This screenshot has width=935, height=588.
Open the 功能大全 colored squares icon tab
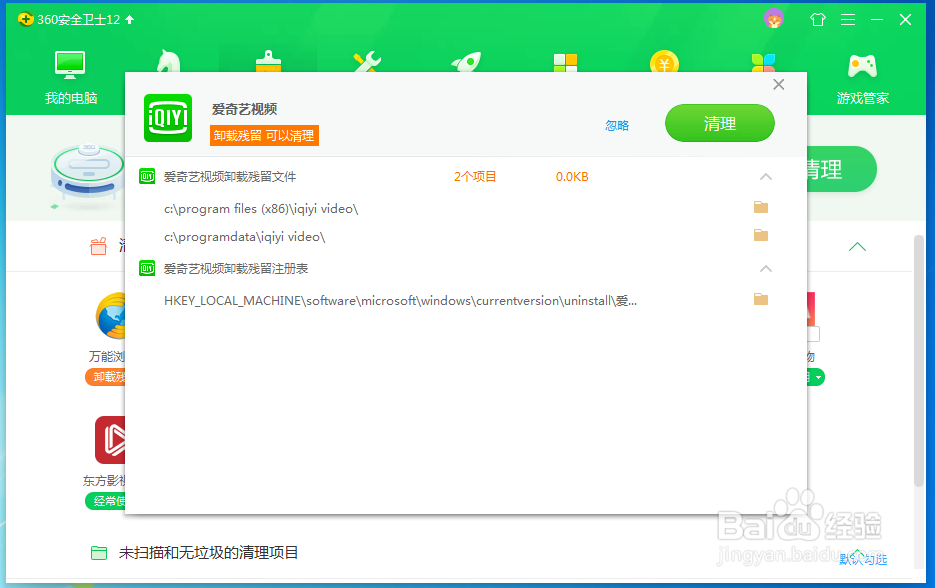click(565, 62)
